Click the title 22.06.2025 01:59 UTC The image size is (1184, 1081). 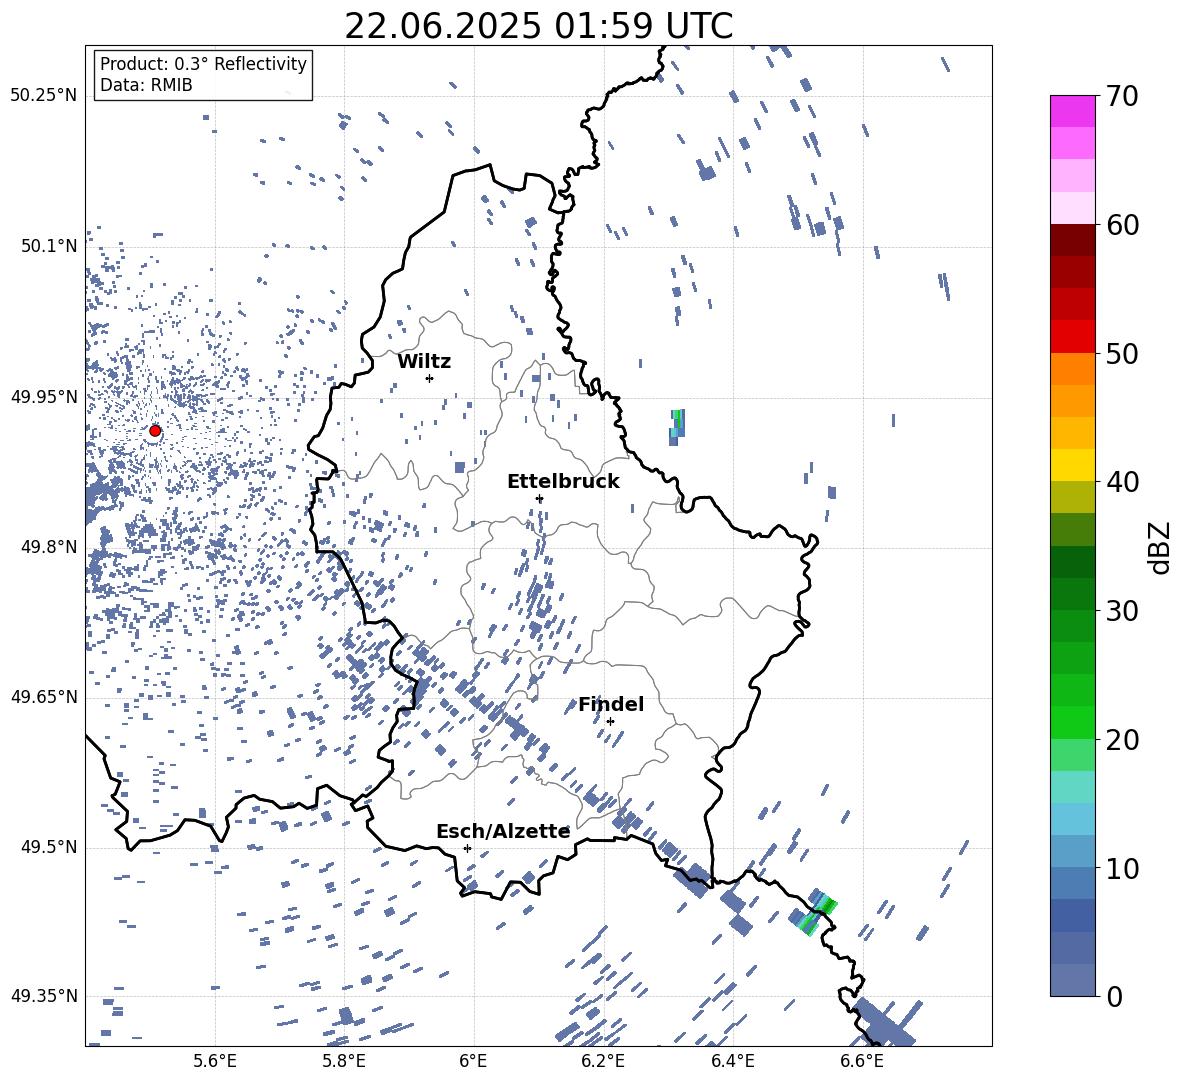pos(538,26)
